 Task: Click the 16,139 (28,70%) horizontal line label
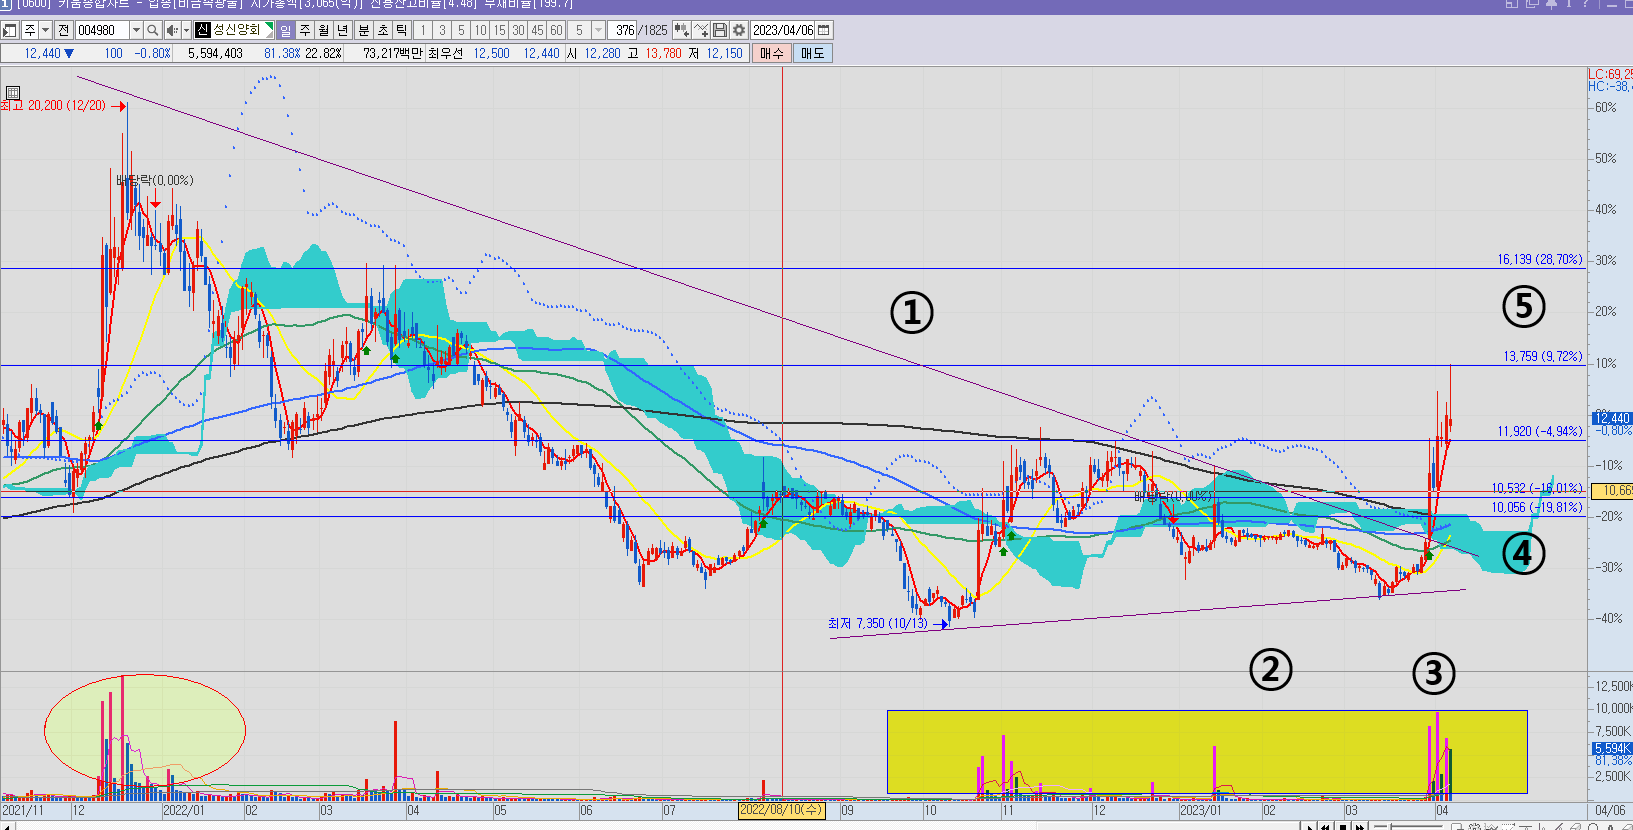(x=1540, y=260)
